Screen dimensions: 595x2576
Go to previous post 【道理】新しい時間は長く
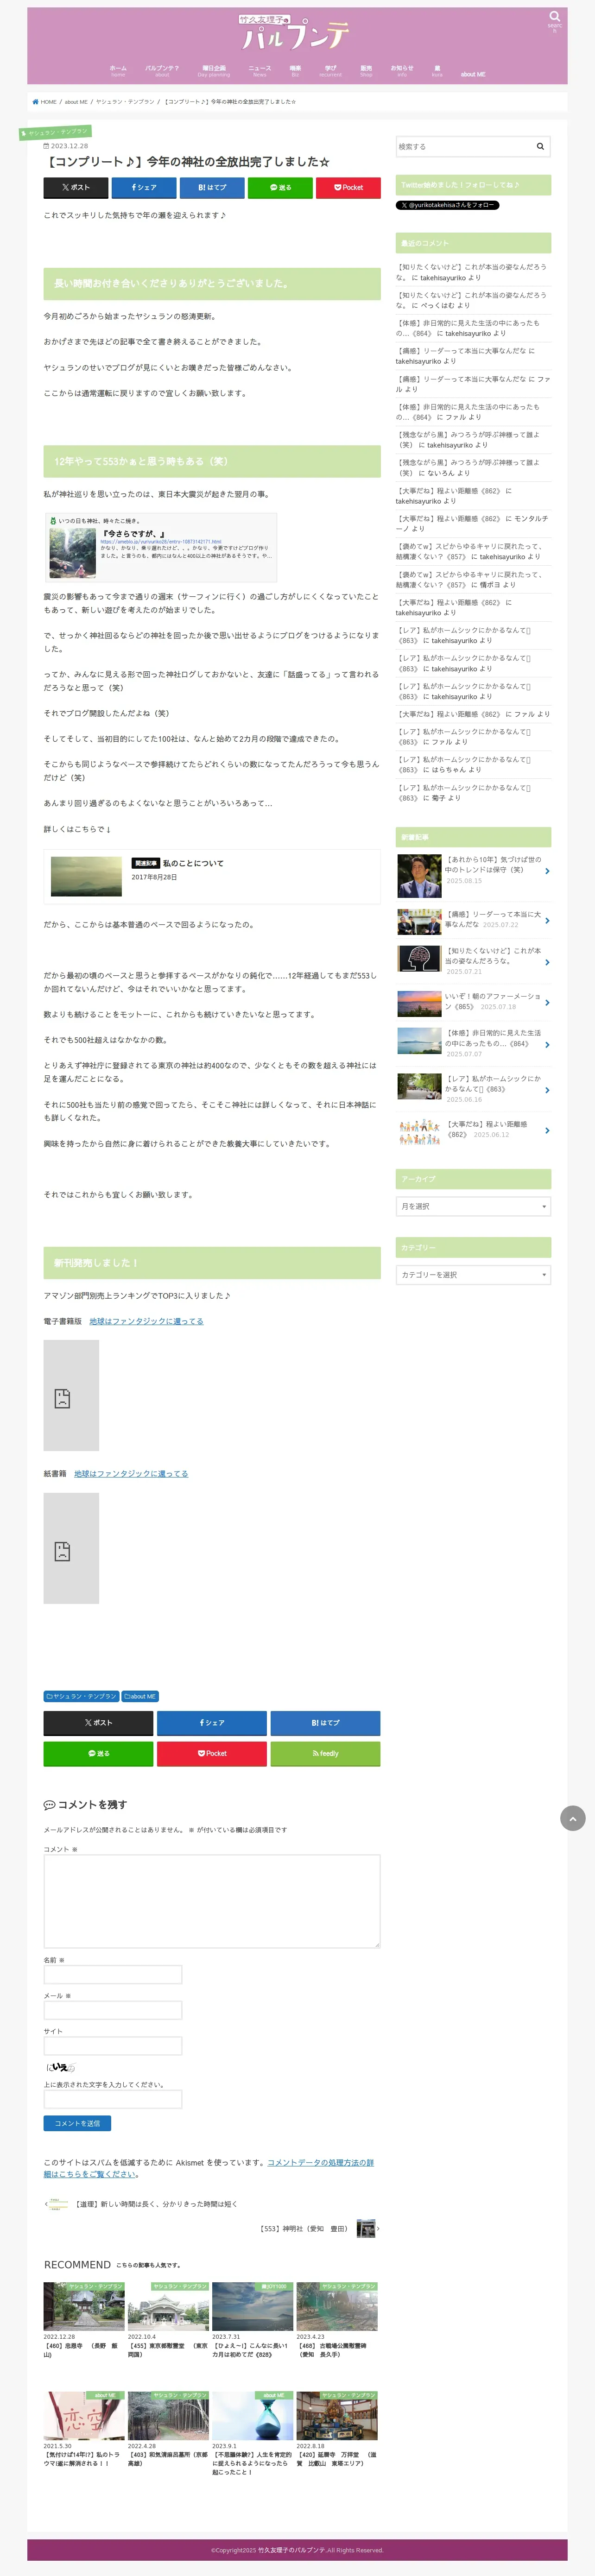coord(141,2204)
